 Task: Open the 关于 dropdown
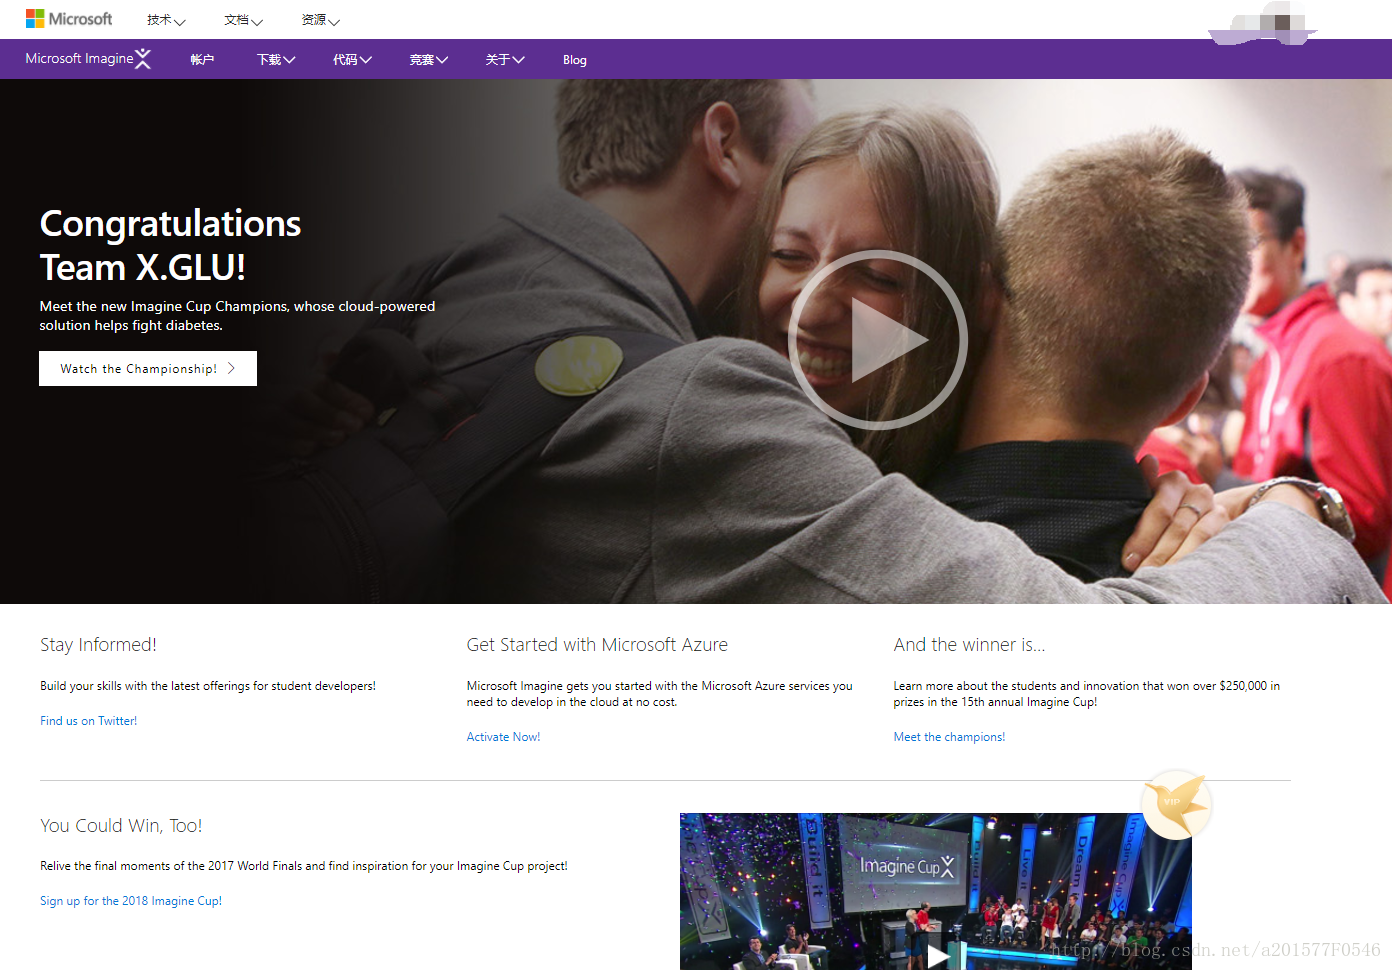505,60
